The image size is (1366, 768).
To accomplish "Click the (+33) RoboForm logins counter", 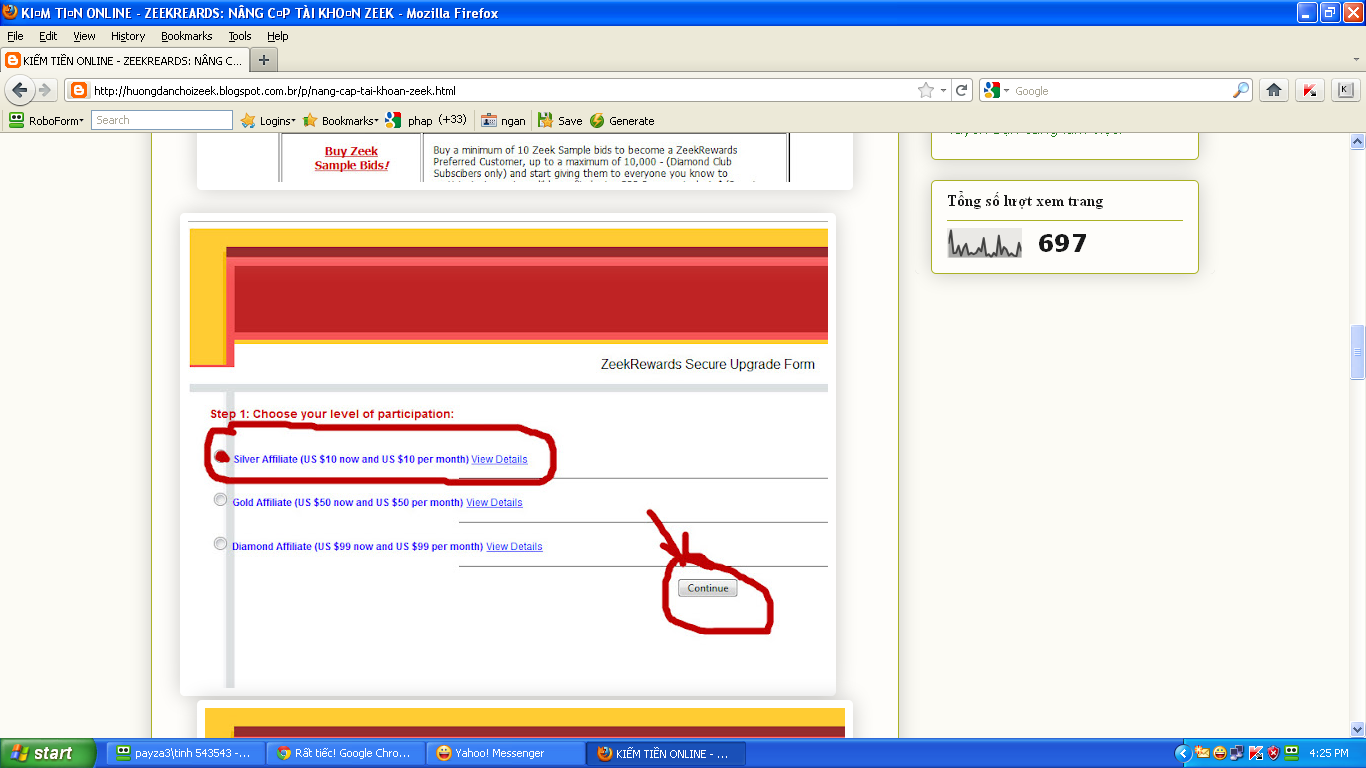I will tap(452, 120).
